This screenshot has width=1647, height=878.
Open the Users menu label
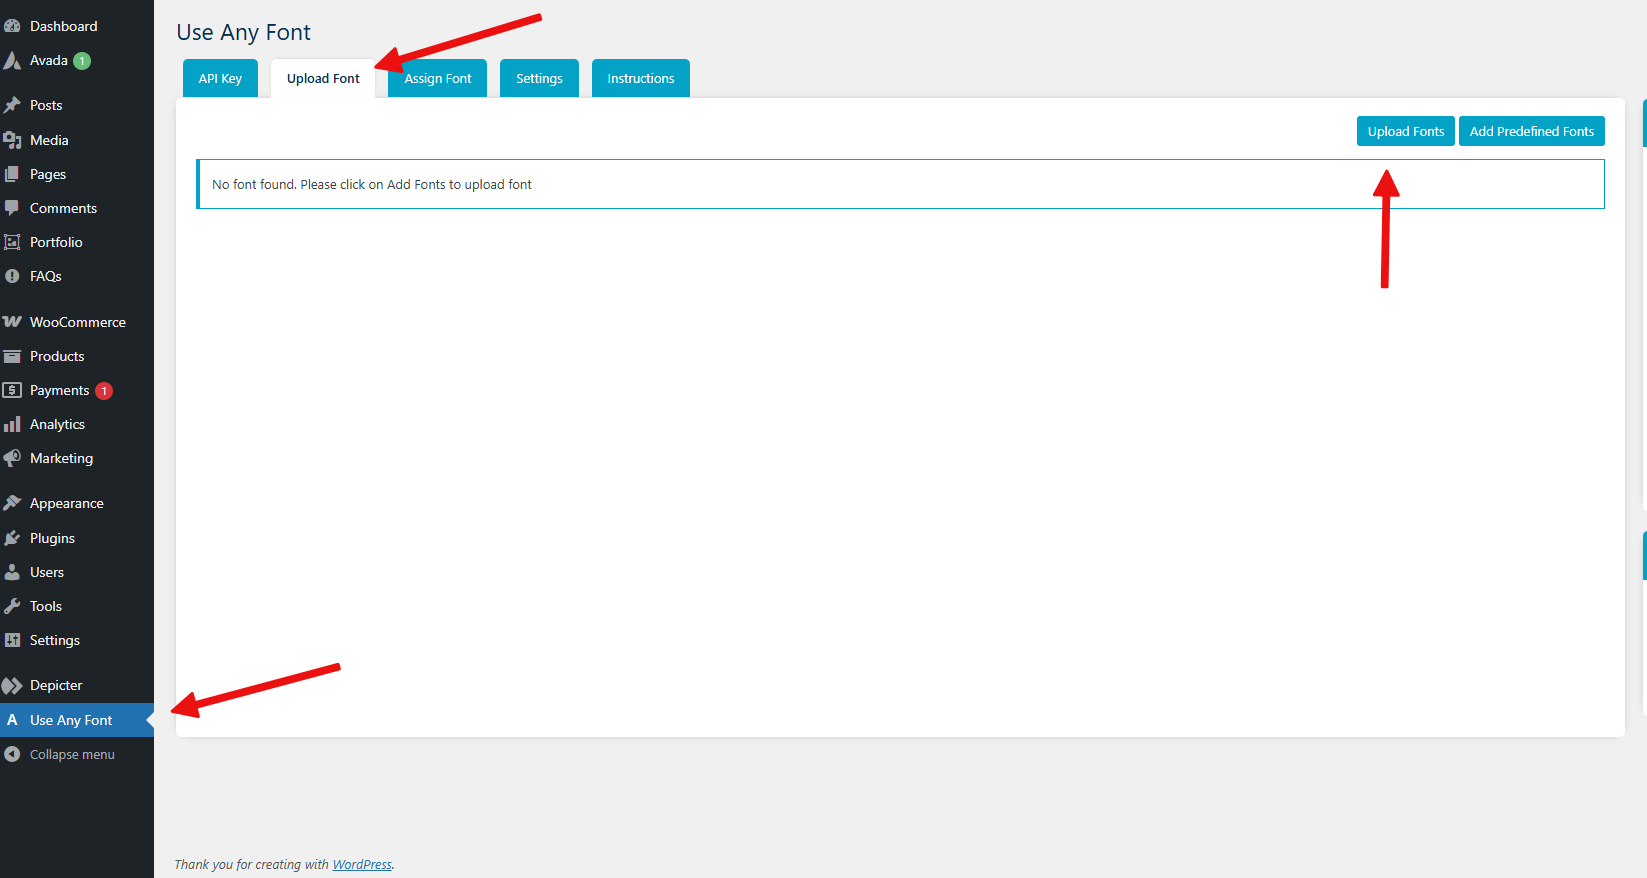point(47,572)
